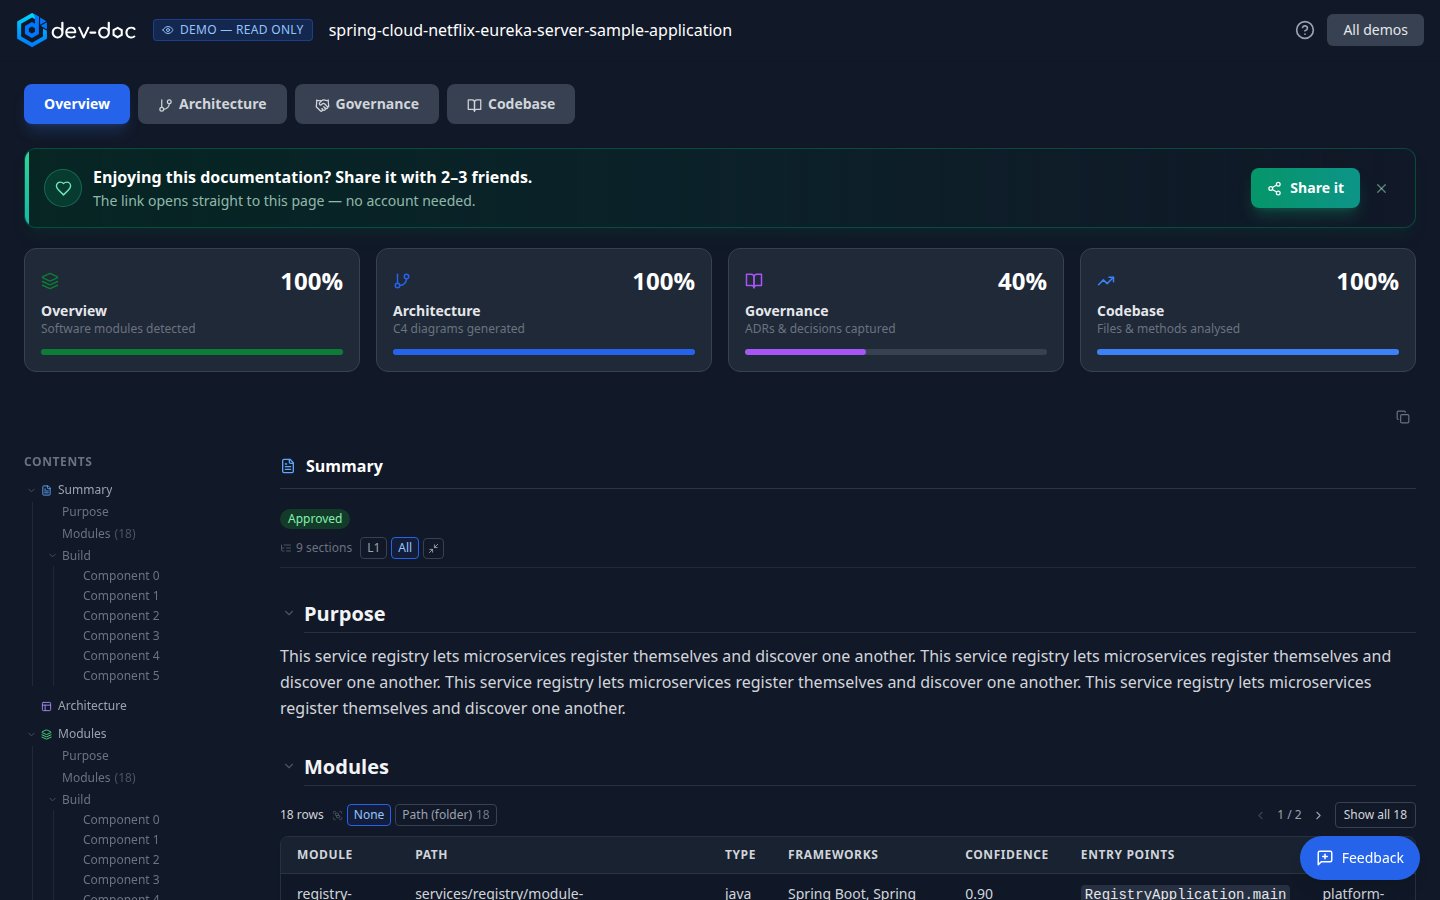Click the Architecture layout icon in Contents

[x=46, y=706]
